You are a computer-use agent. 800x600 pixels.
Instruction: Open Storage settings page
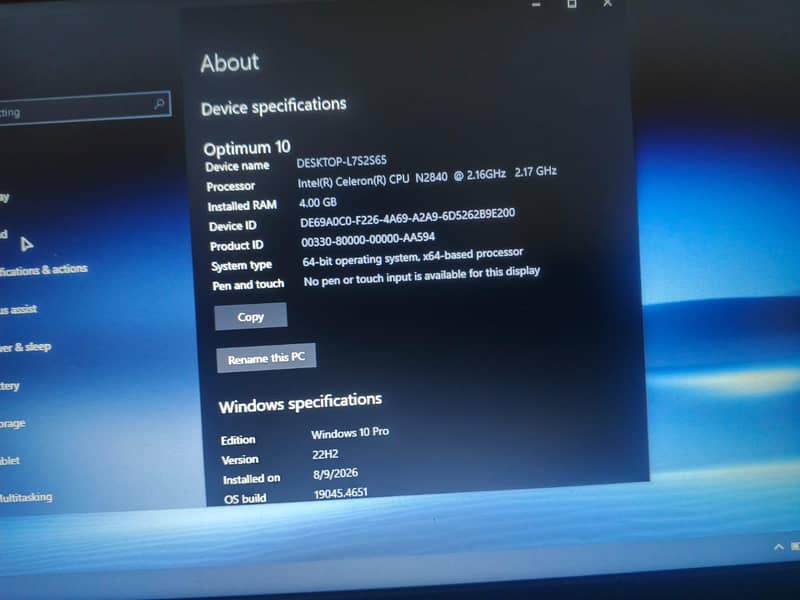[13, 423]
